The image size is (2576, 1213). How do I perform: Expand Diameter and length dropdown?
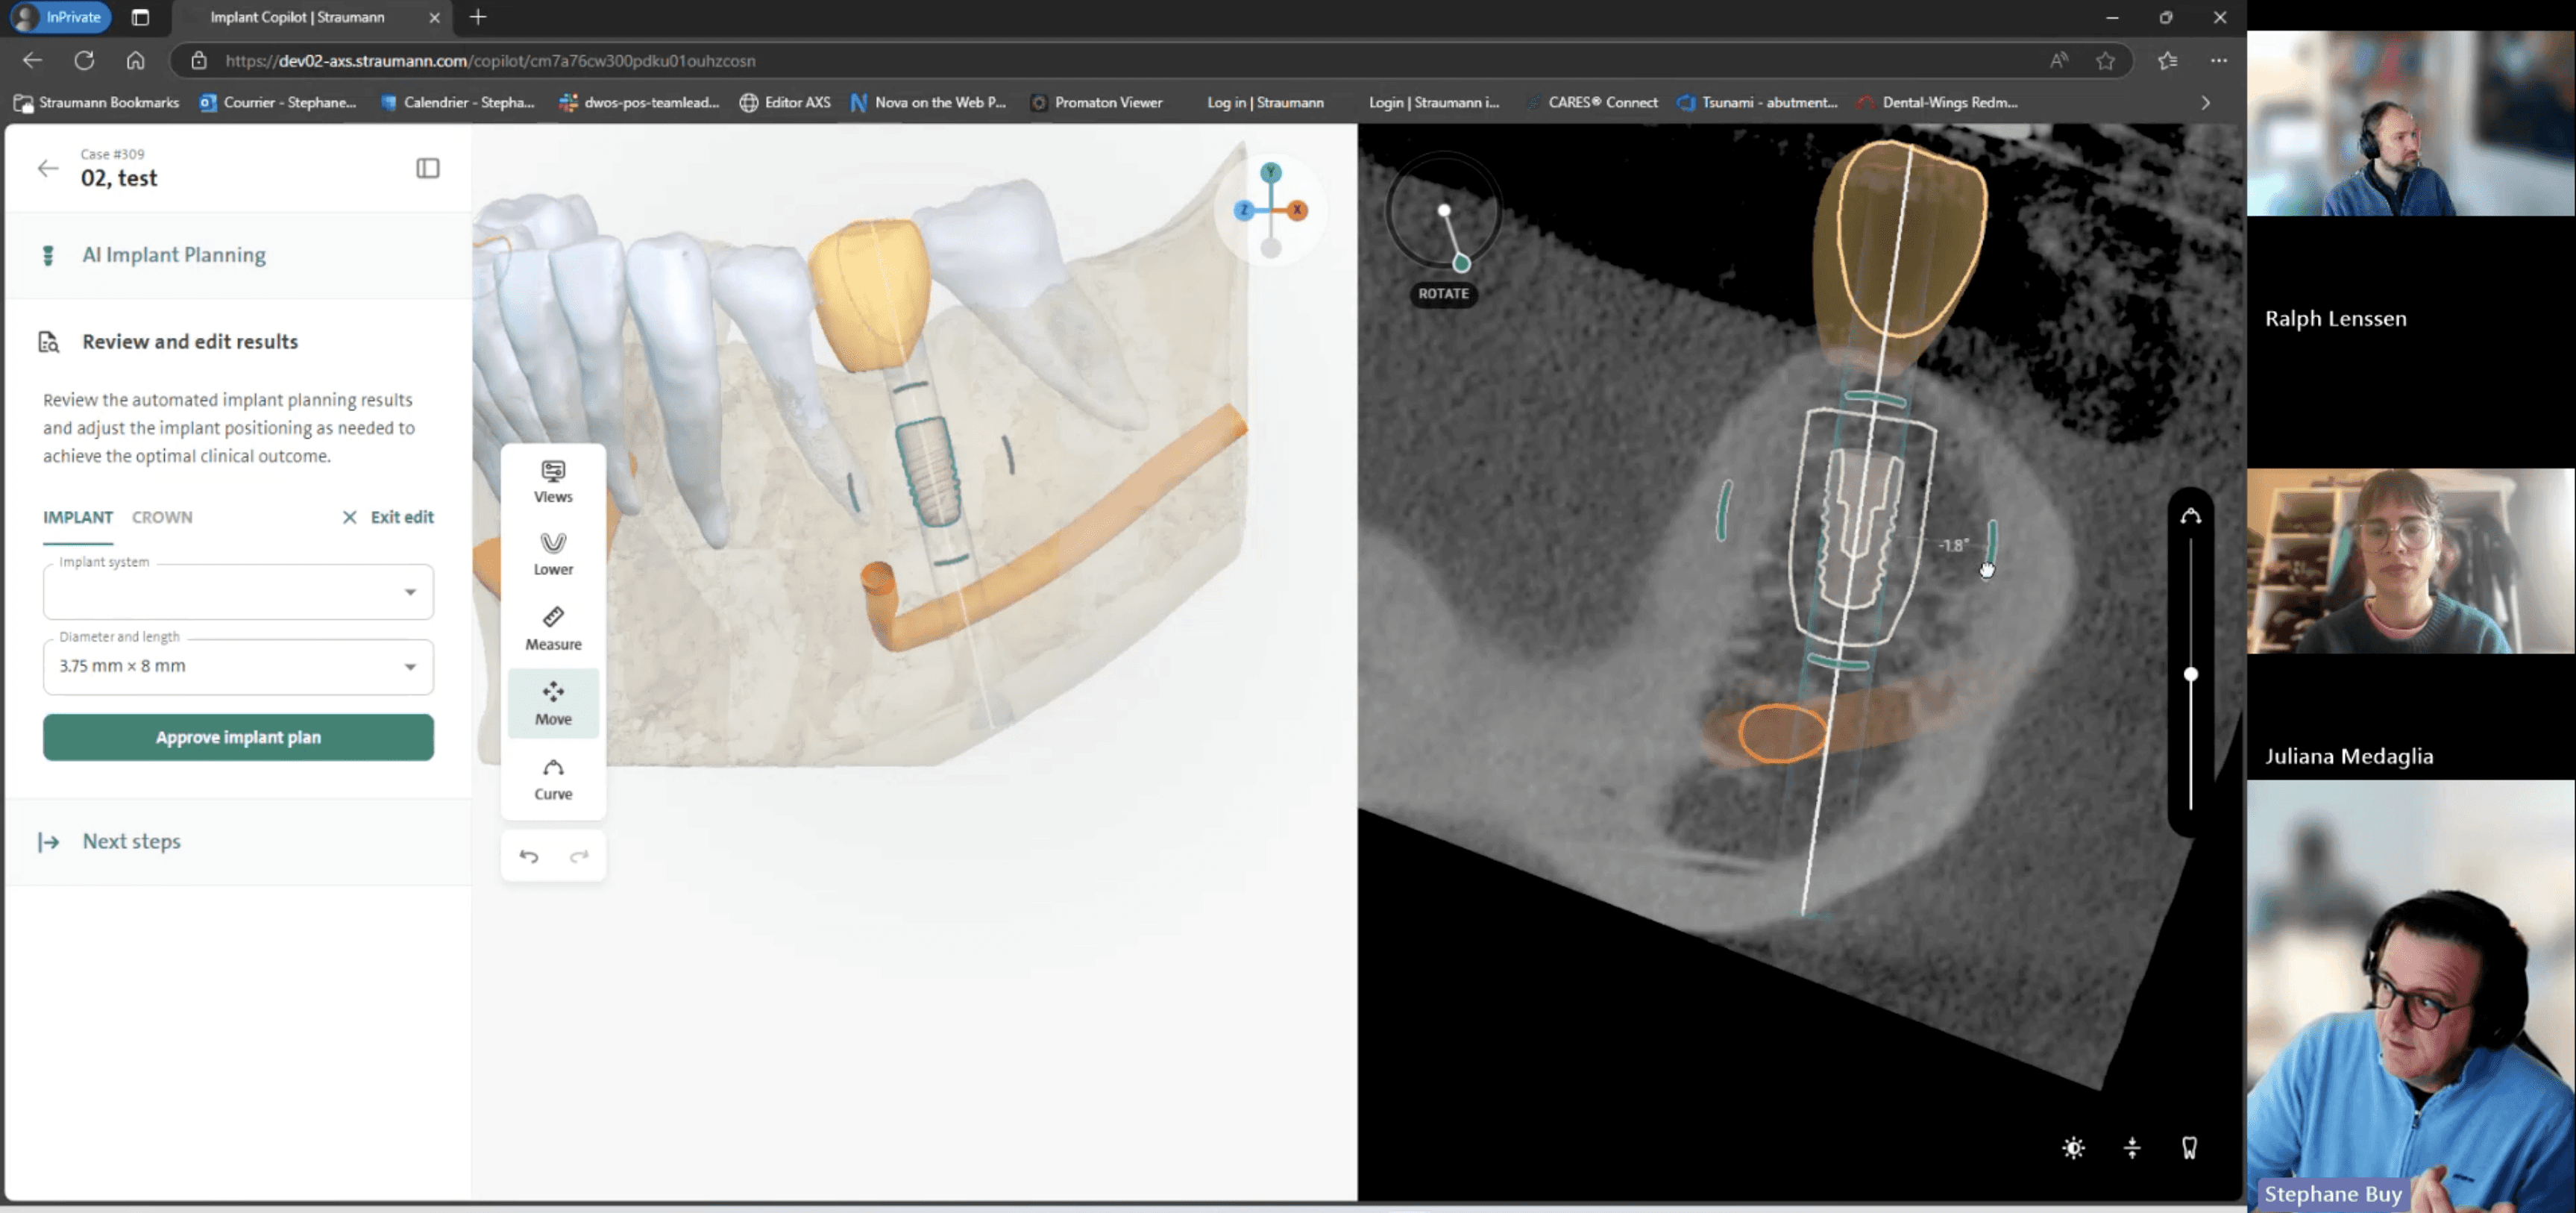point(238,666)
